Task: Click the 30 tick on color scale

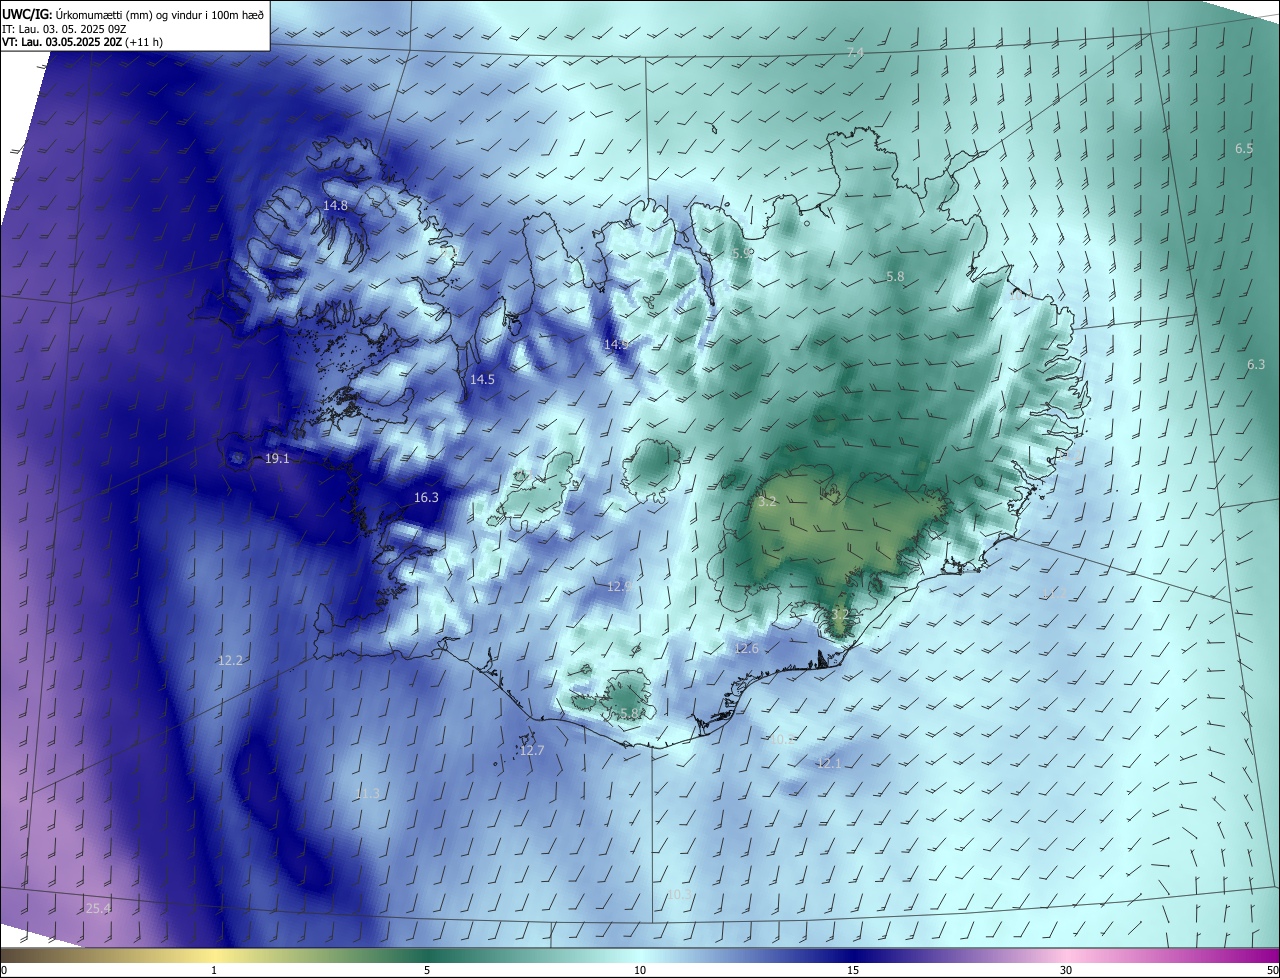Action: click(1066, 970)
